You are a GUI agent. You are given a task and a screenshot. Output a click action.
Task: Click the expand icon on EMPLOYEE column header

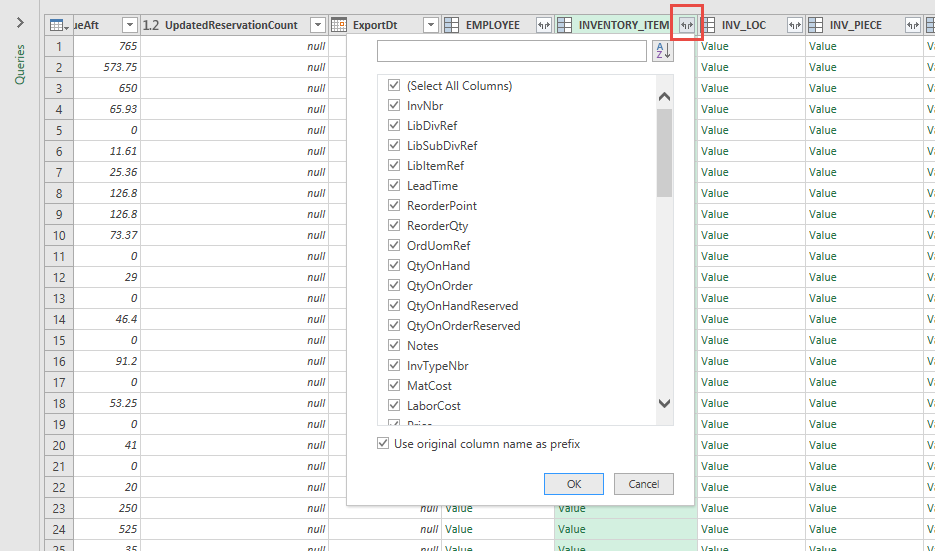tap(543, 25)
